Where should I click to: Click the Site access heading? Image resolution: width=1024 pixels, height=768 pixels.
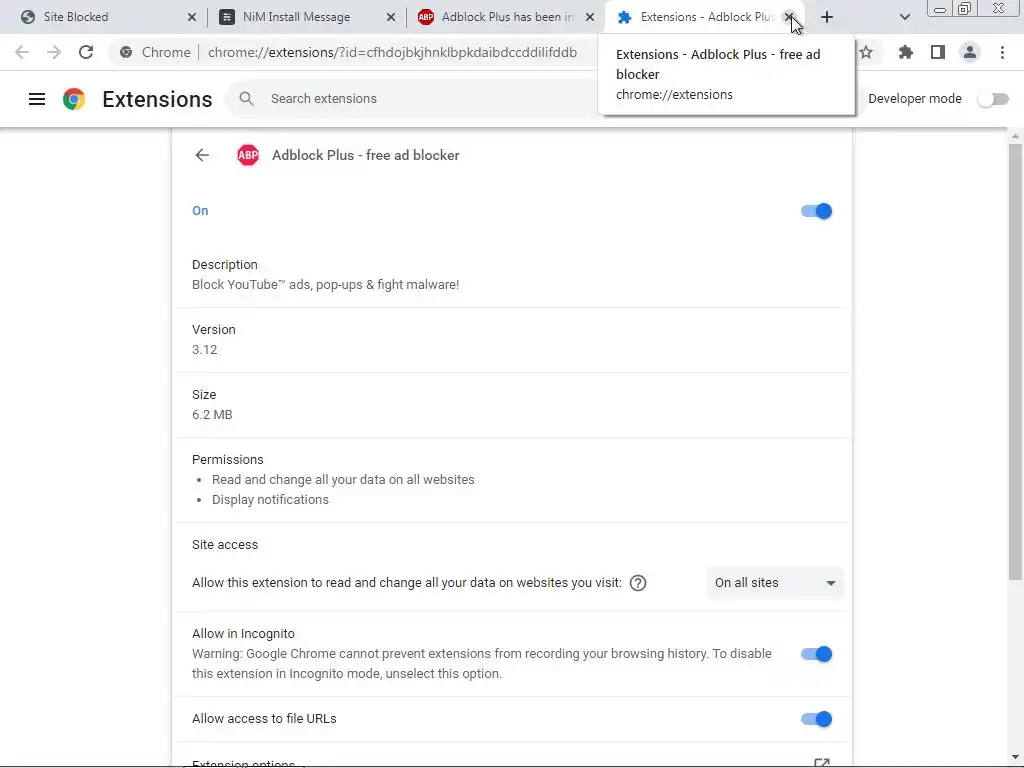coord(225,545)
